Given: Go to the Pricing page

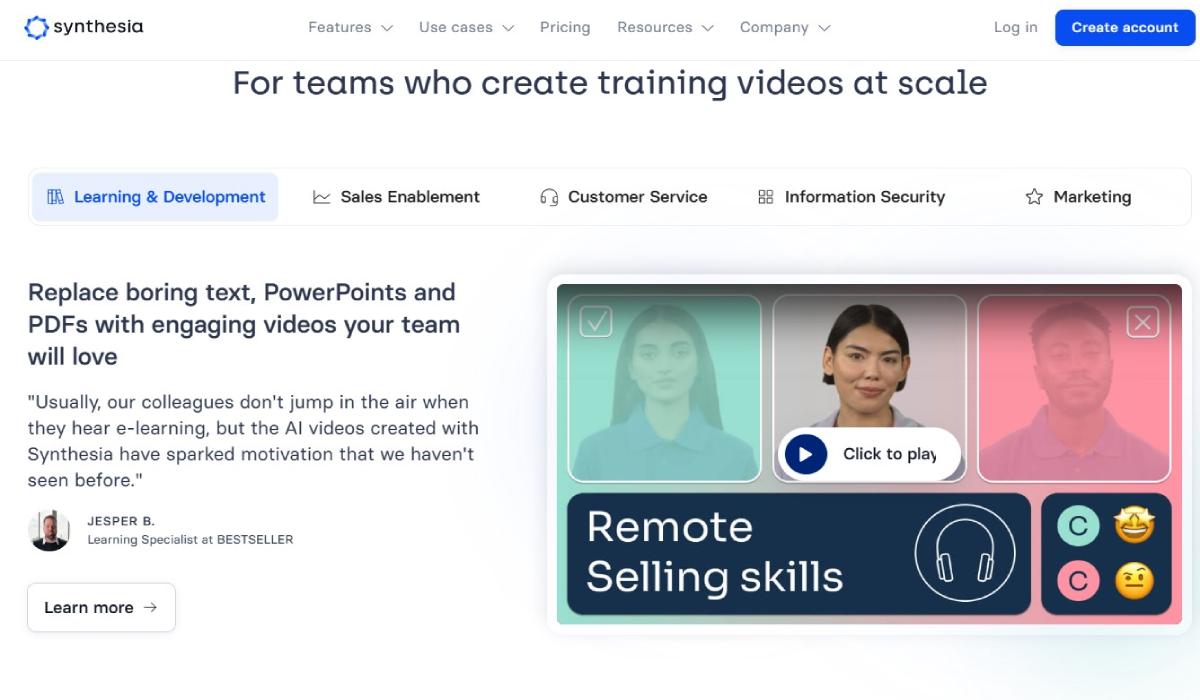Looking at the screenshot, I should (565, 28).
